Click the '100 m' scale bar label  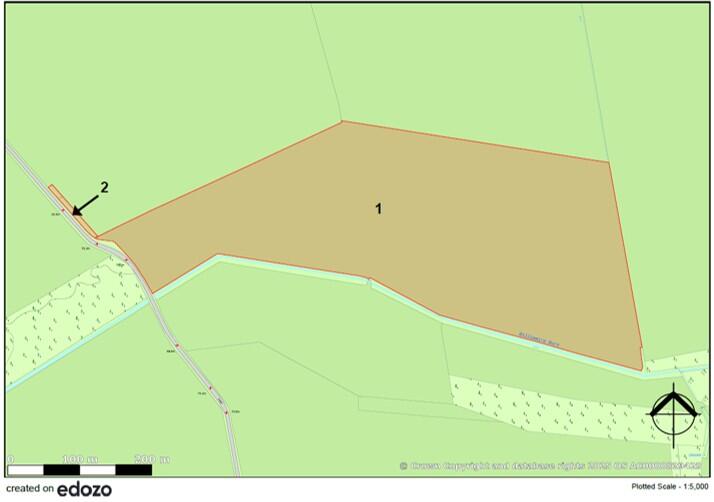coord(80,457)
